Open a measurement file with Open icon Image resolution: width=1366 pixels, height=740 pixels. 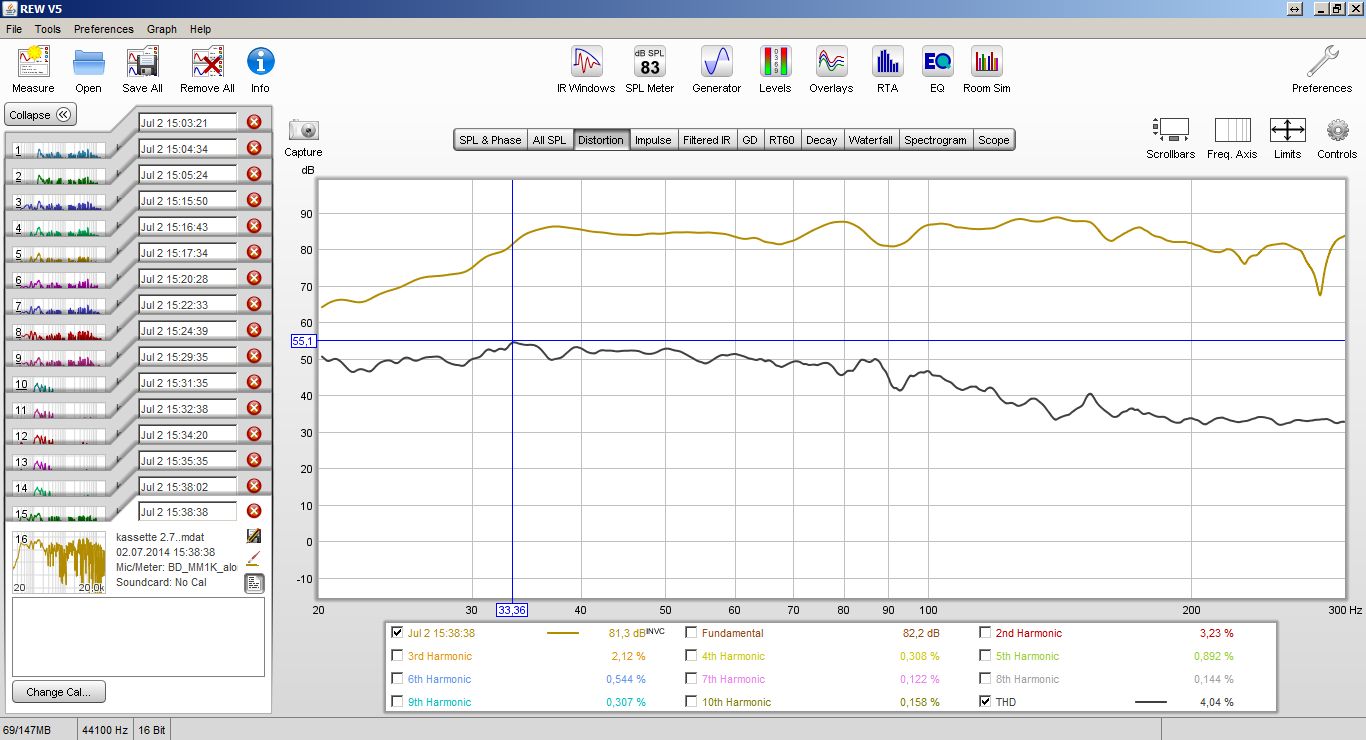tap(88, 62)
